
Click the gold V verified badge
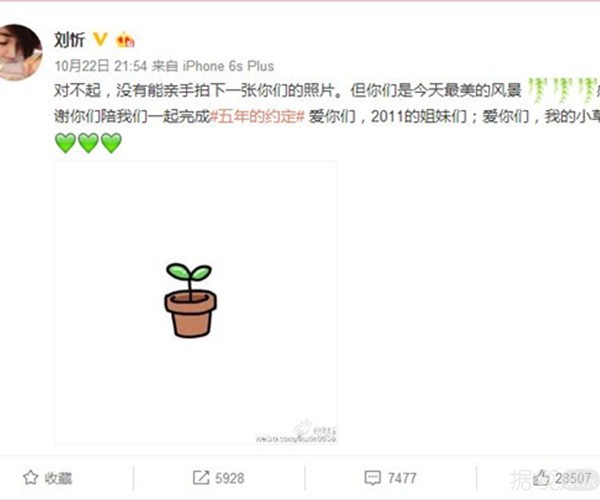[x=100, y=39]
